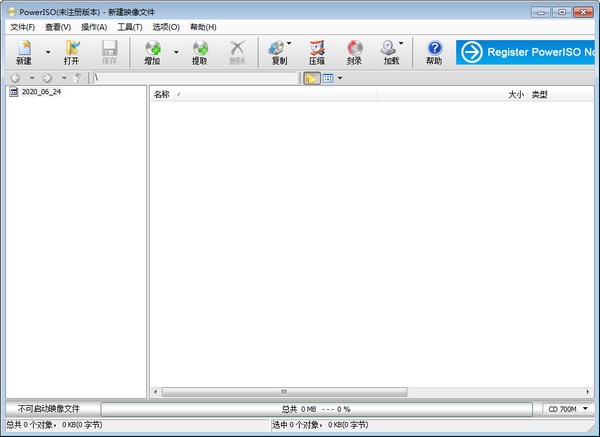Screen dimensions: 600x437
Task: Click the 刻录 (Burn) toolbar icon
Action: coord(355,52)
